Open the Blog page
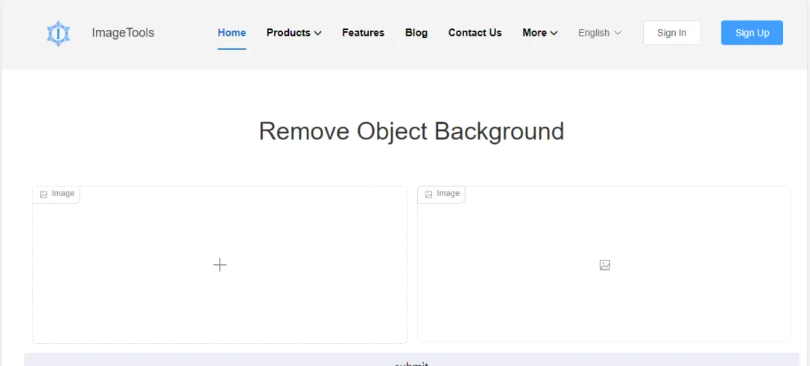 coord(416,33)
